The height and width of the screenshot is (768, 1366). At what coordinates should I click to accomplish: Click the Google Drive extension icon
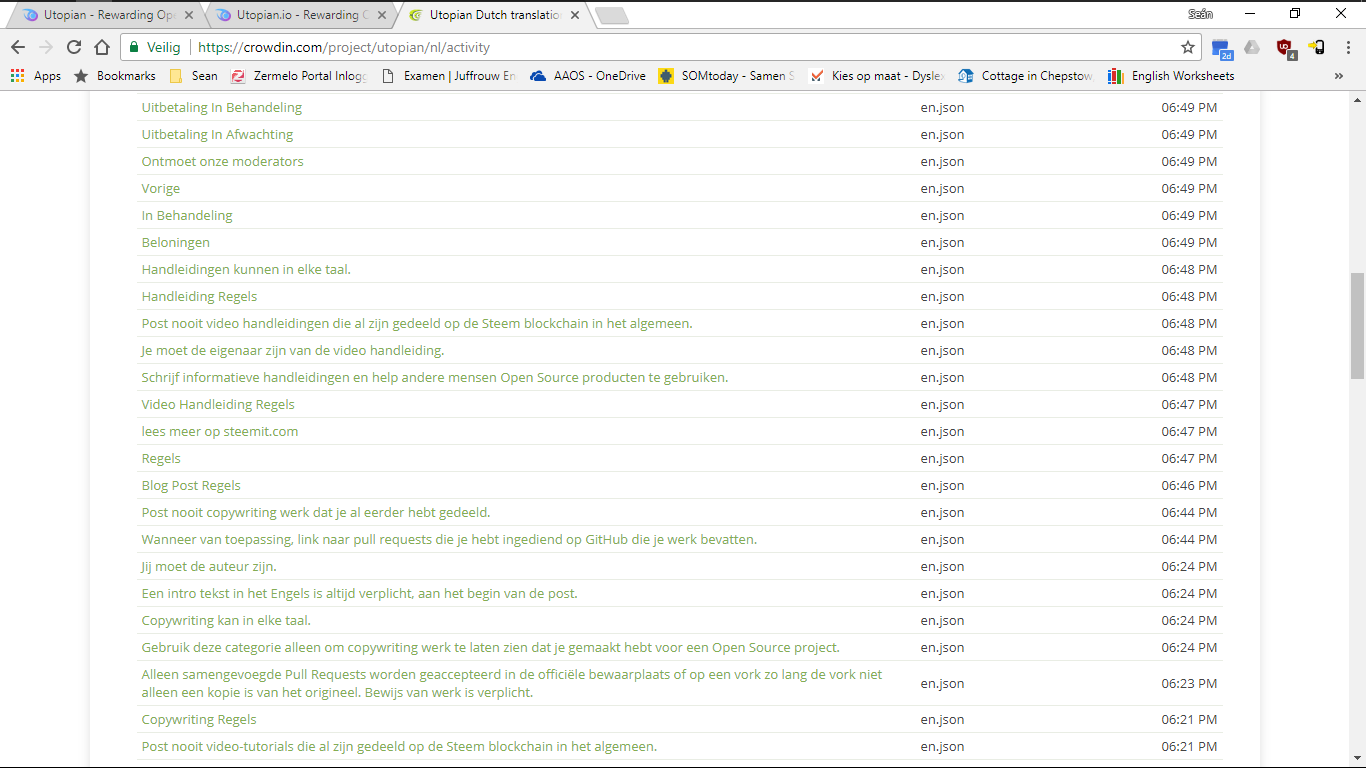click(1252, 47)
